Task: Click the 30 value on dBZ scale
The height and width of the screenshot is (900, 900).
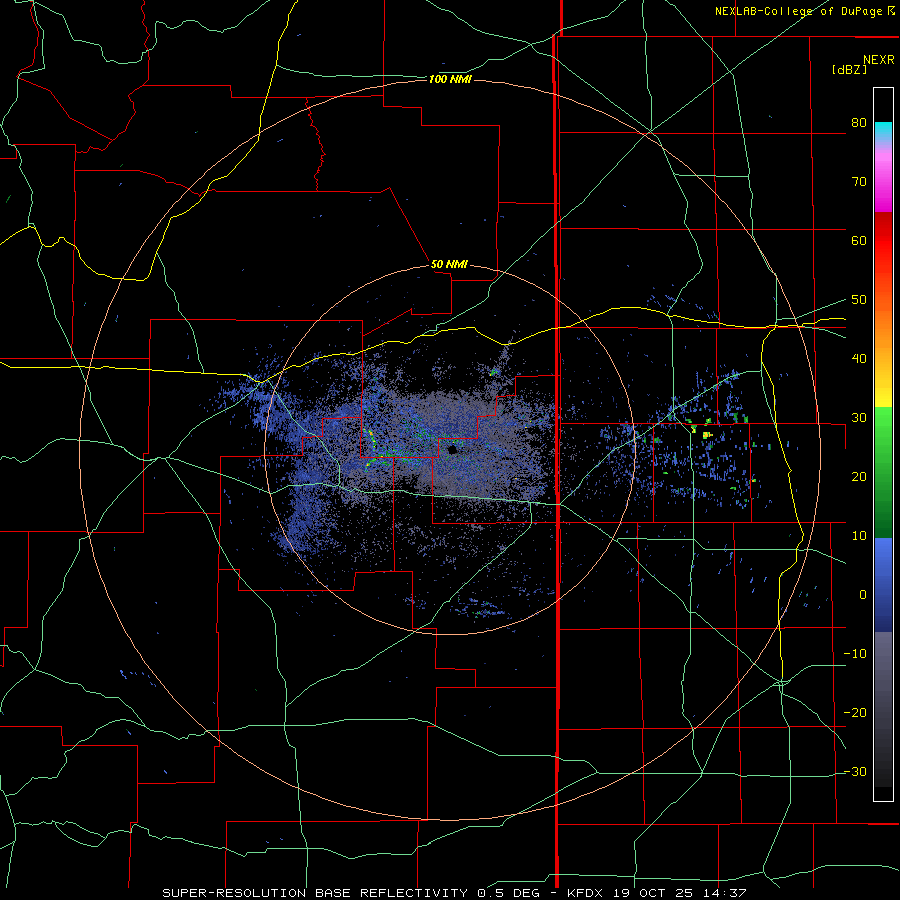Action: tap(859, 418)
